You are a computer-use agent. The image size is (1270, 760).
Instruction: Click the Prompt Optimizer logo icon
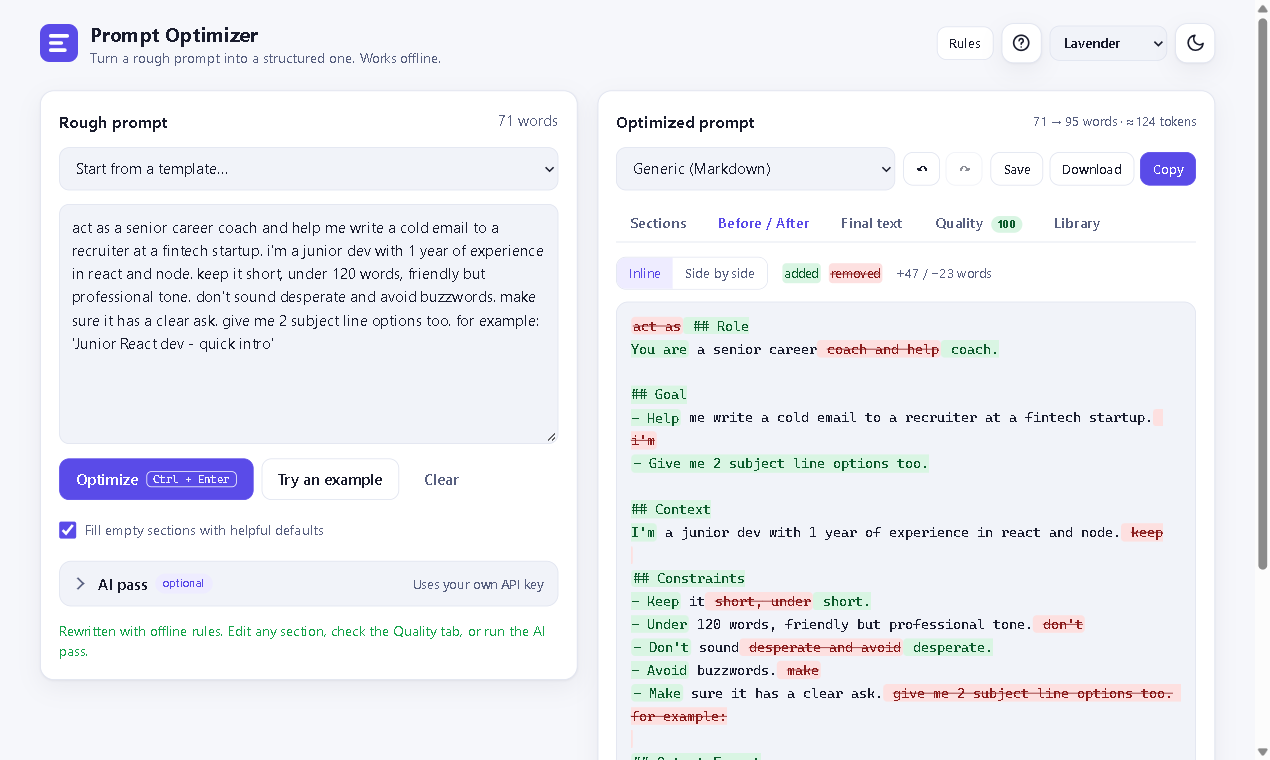pyautogui.click(x=59, y=43)
